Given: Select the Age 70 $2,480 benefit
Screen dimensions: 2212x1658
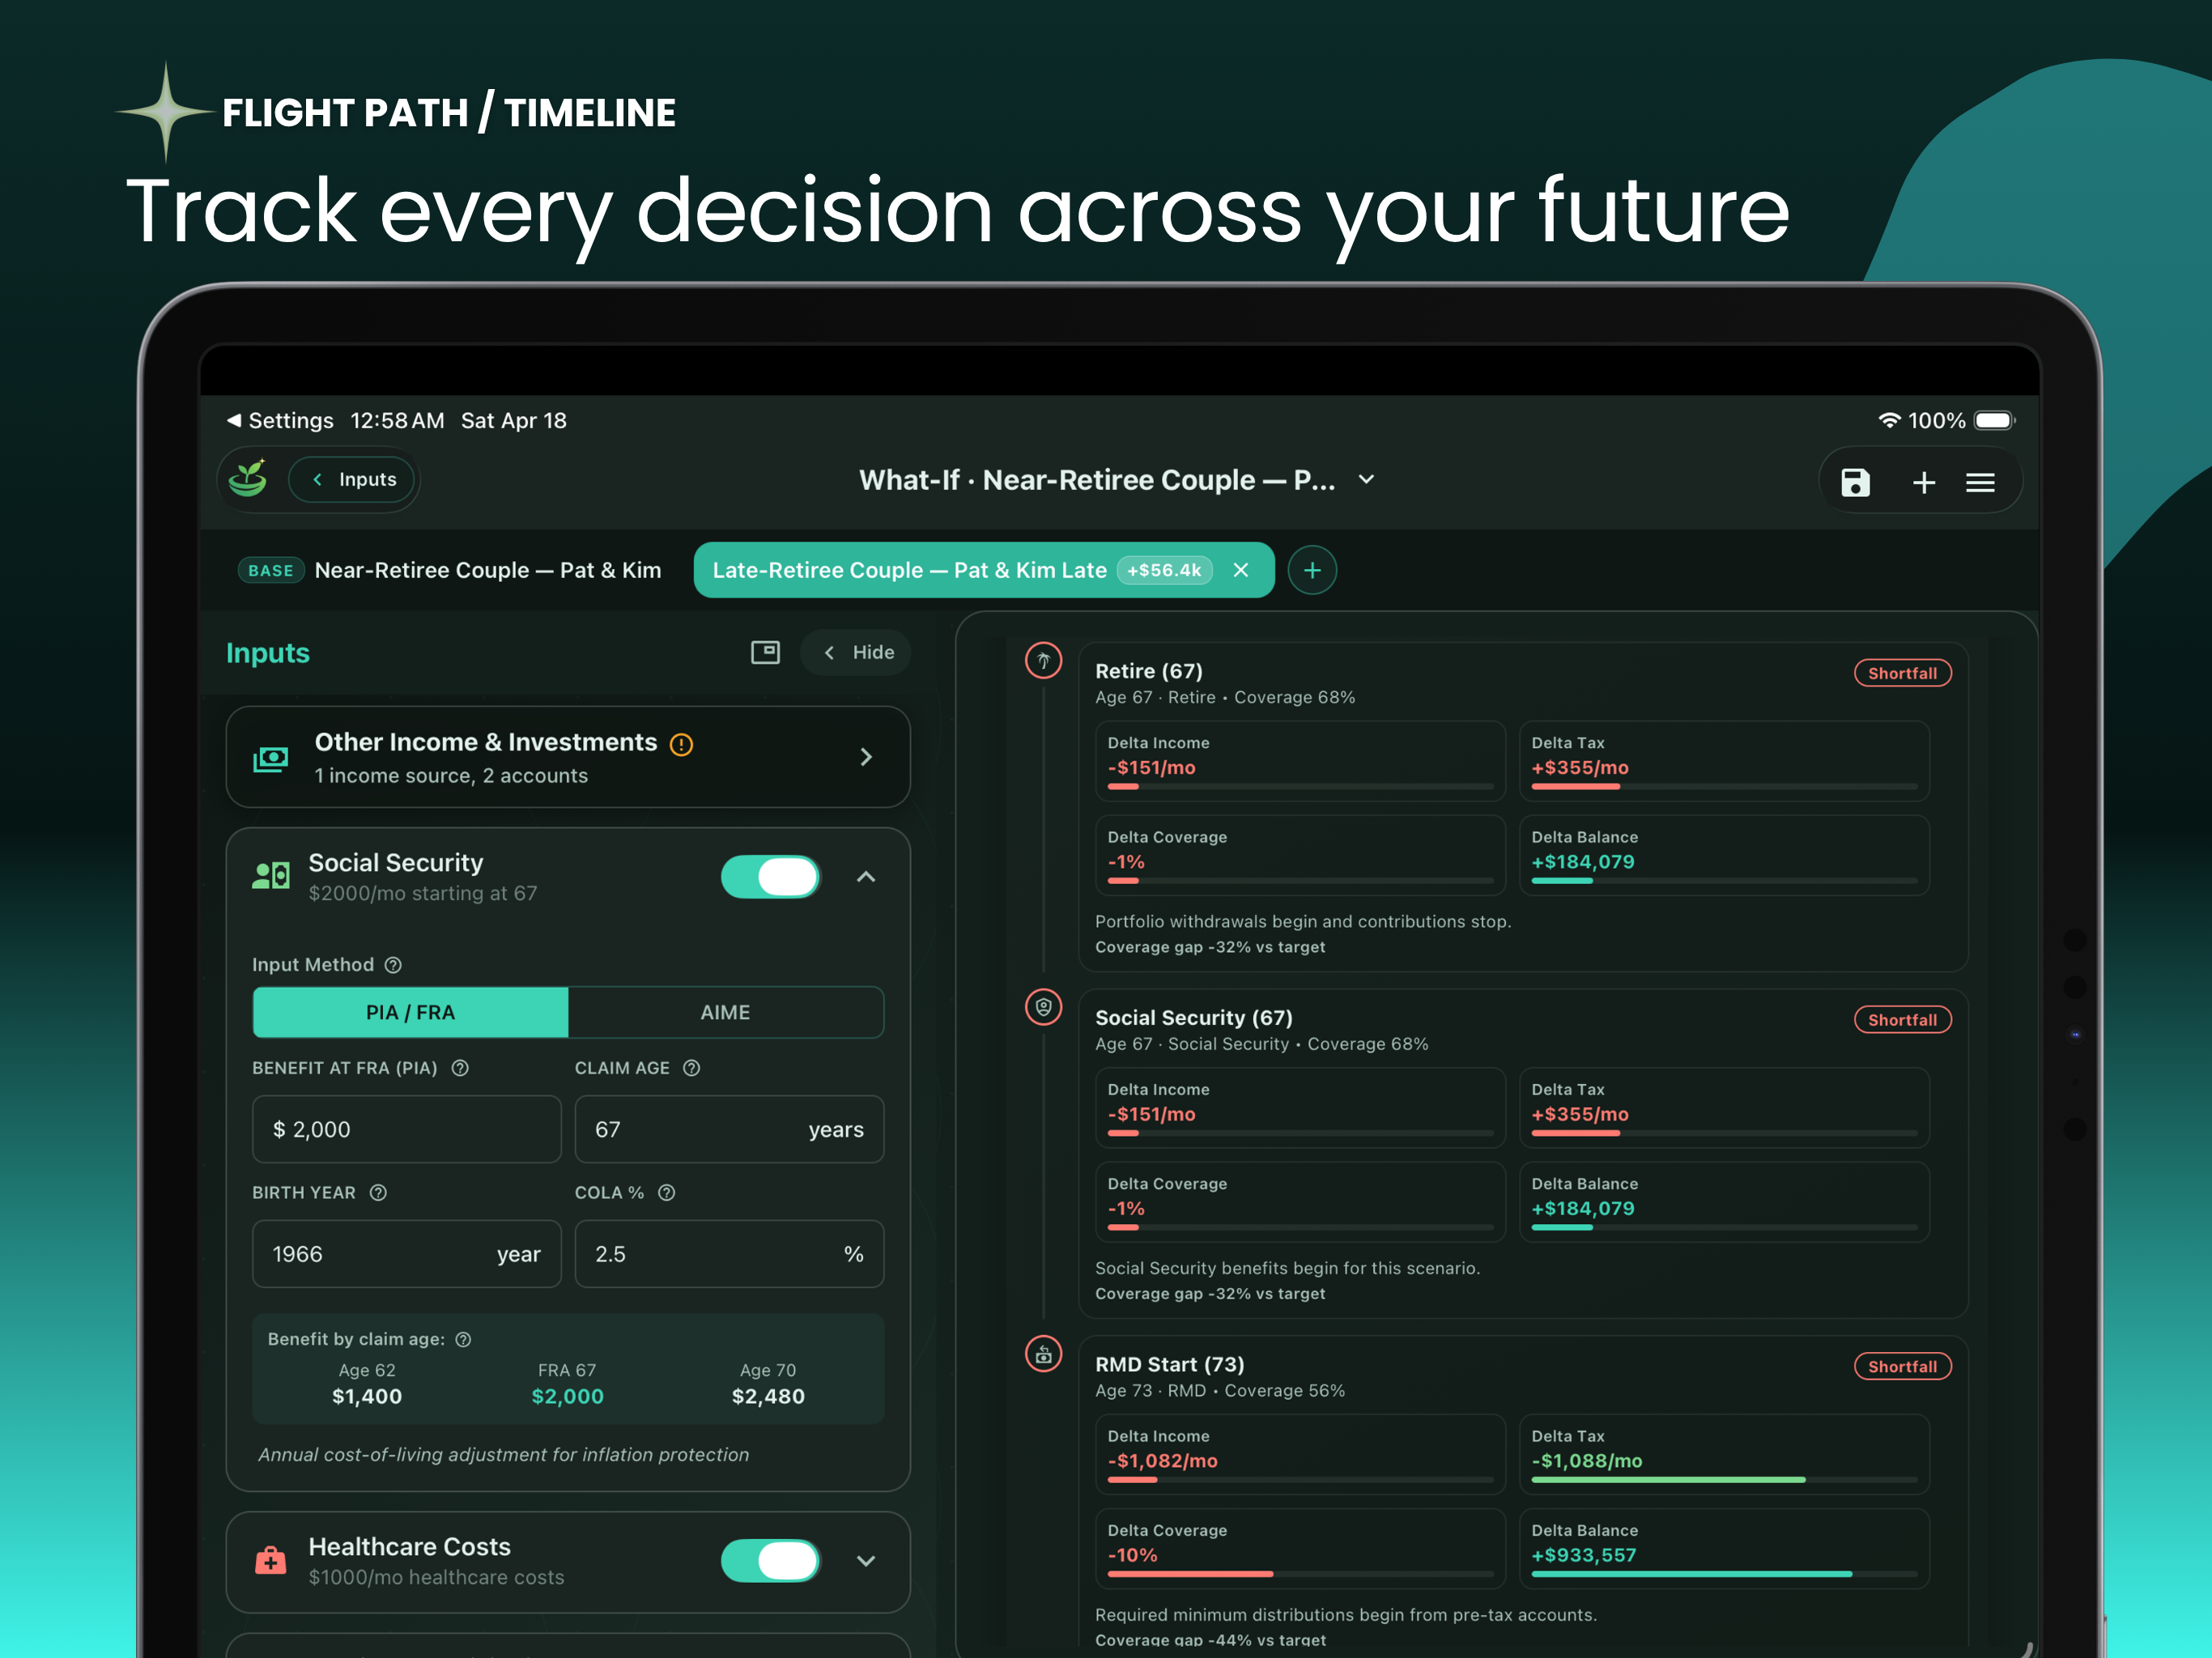Looking at the screenshot, I should point(768,1384).
